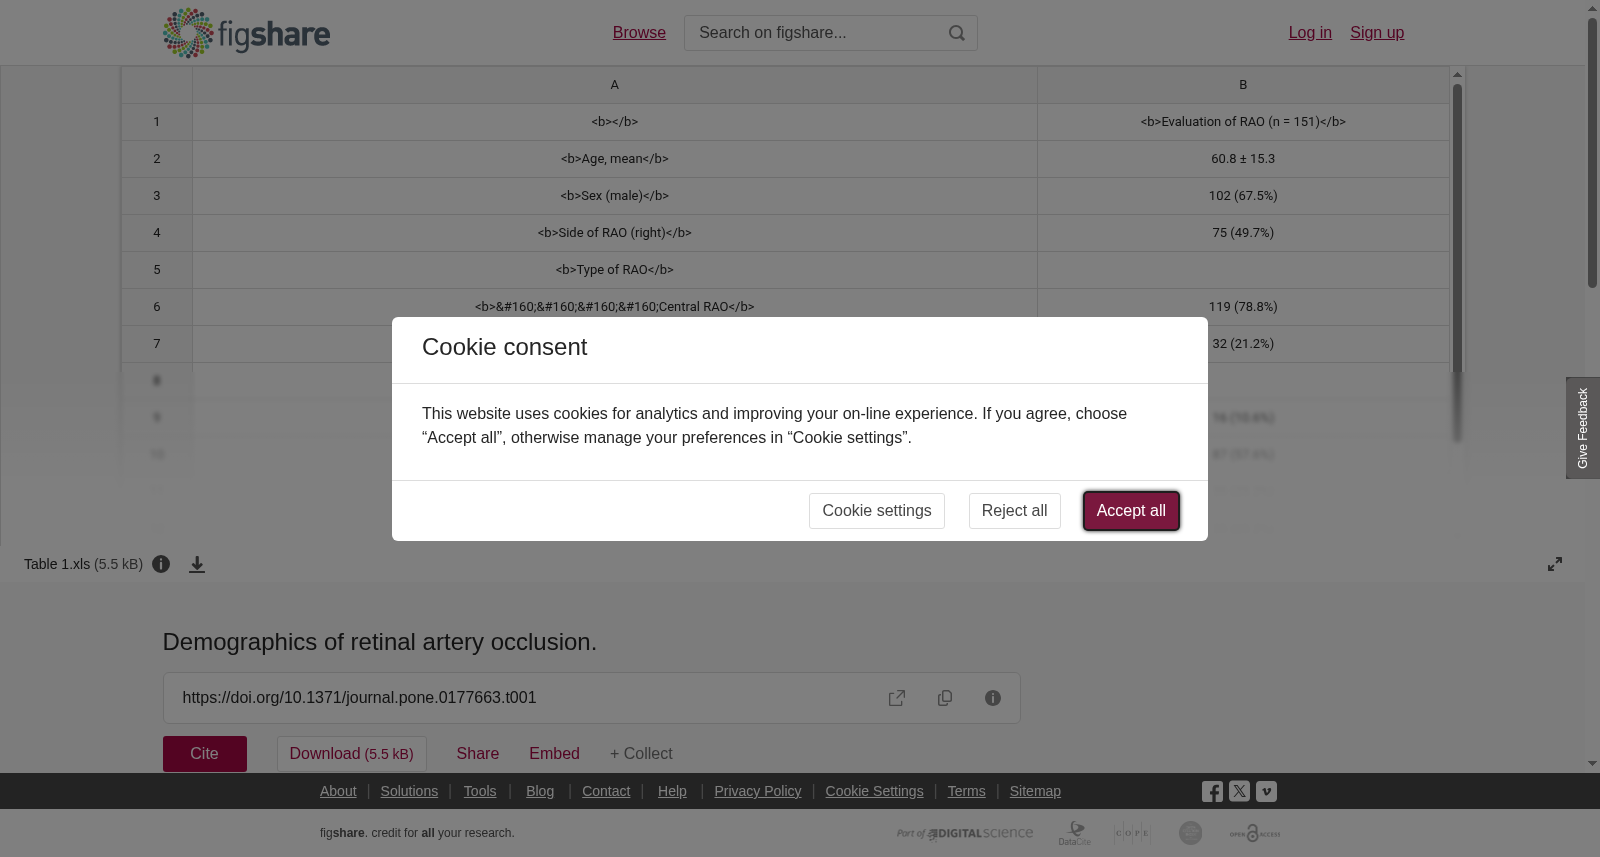Screen dimensions: 1600x857
Task: Click the DataCite logo
Action: click(x=1075, y=833)
